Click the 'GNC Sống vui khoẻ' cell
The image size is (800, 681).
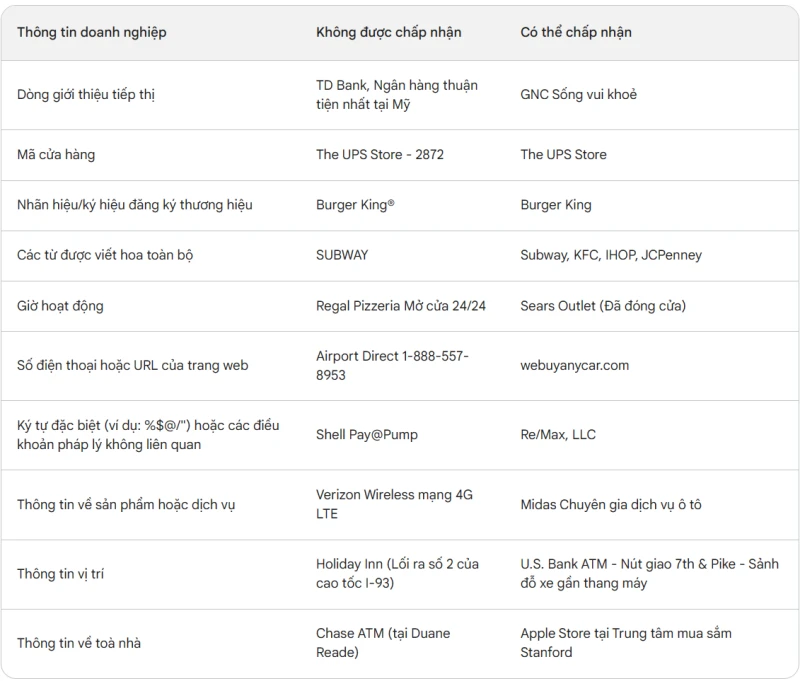coord(579,94)
